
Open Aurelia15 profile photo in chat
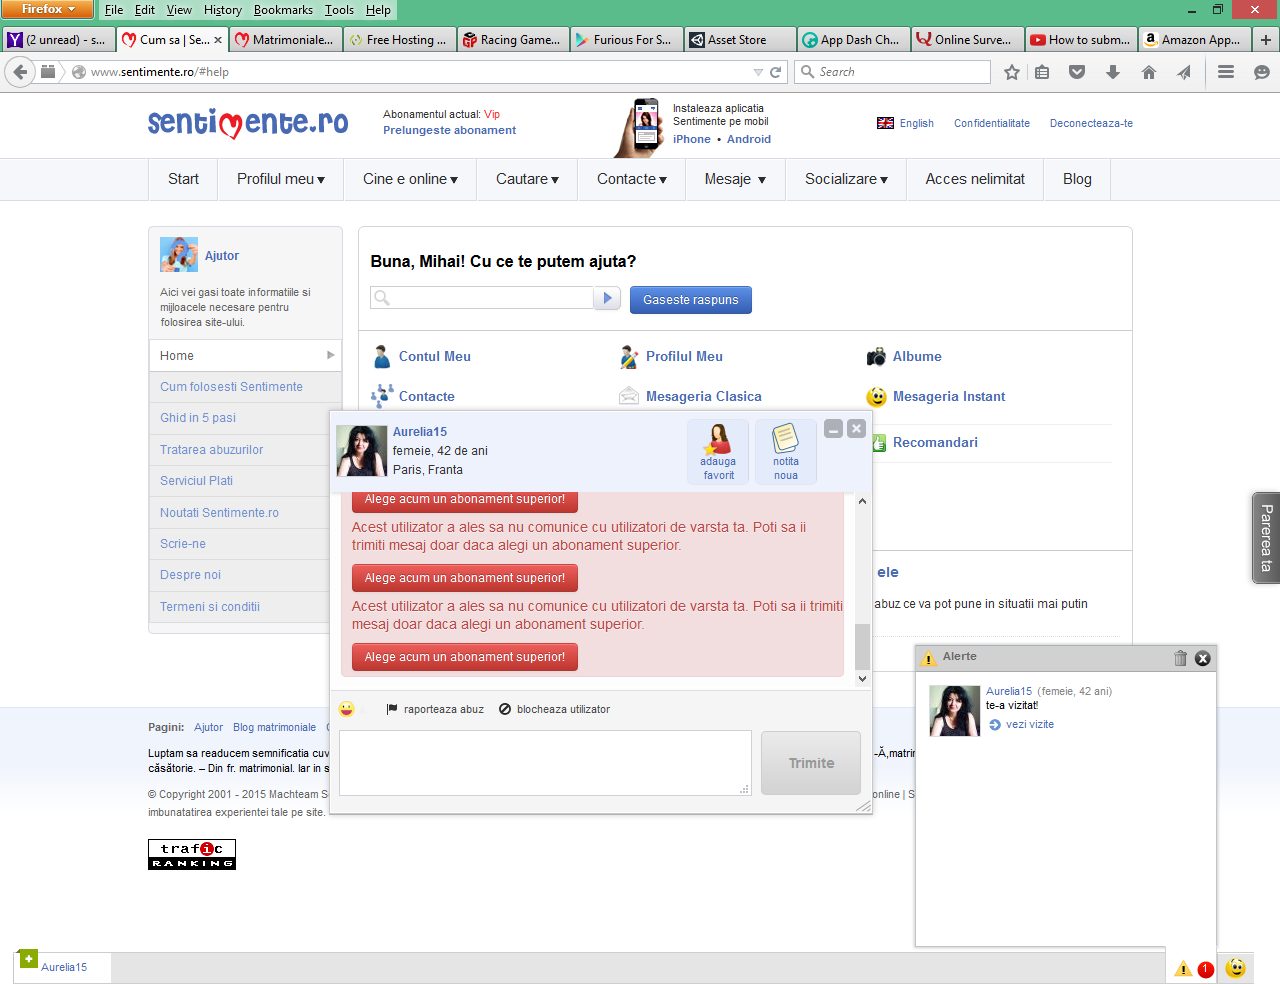click(x=361, y=450)
